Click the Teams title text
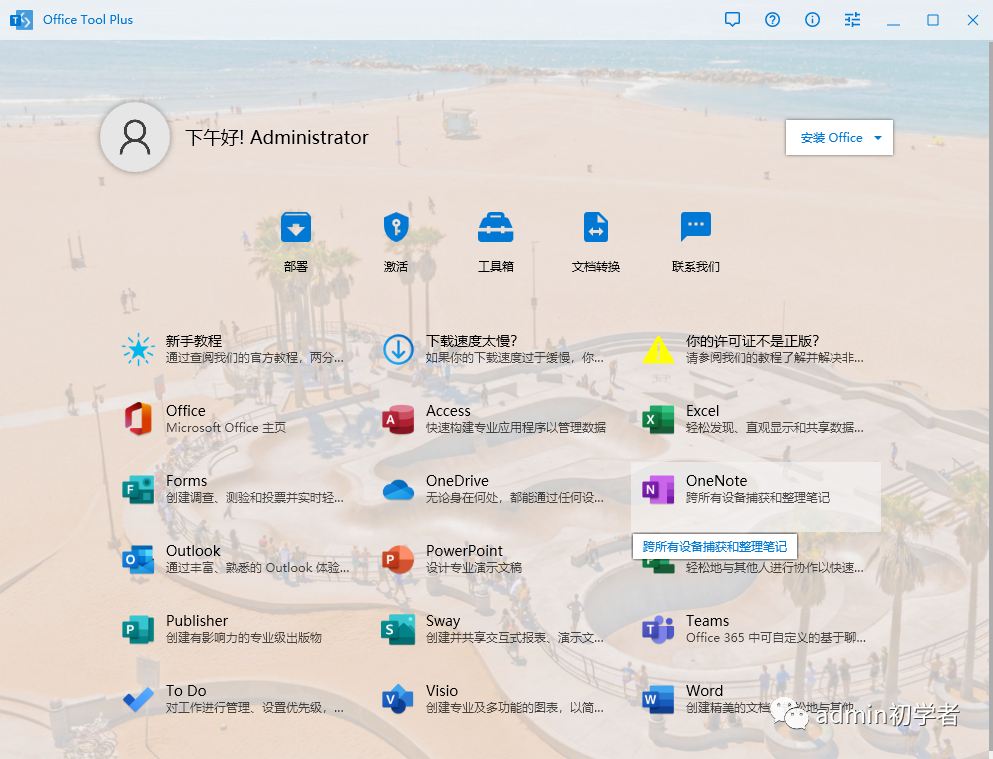The width and height of the screenshot is (993, 759). click(707, 621)
